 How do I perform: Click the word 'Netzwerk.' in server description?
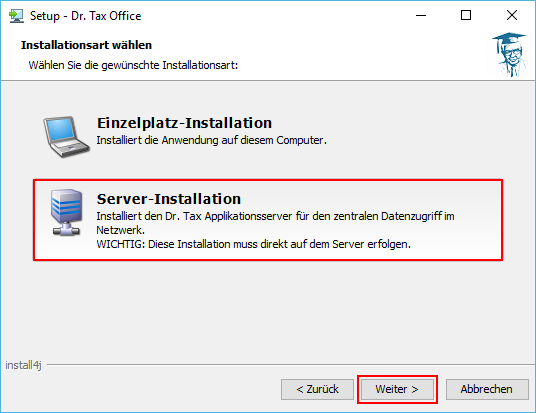click(x=120, y=230)
